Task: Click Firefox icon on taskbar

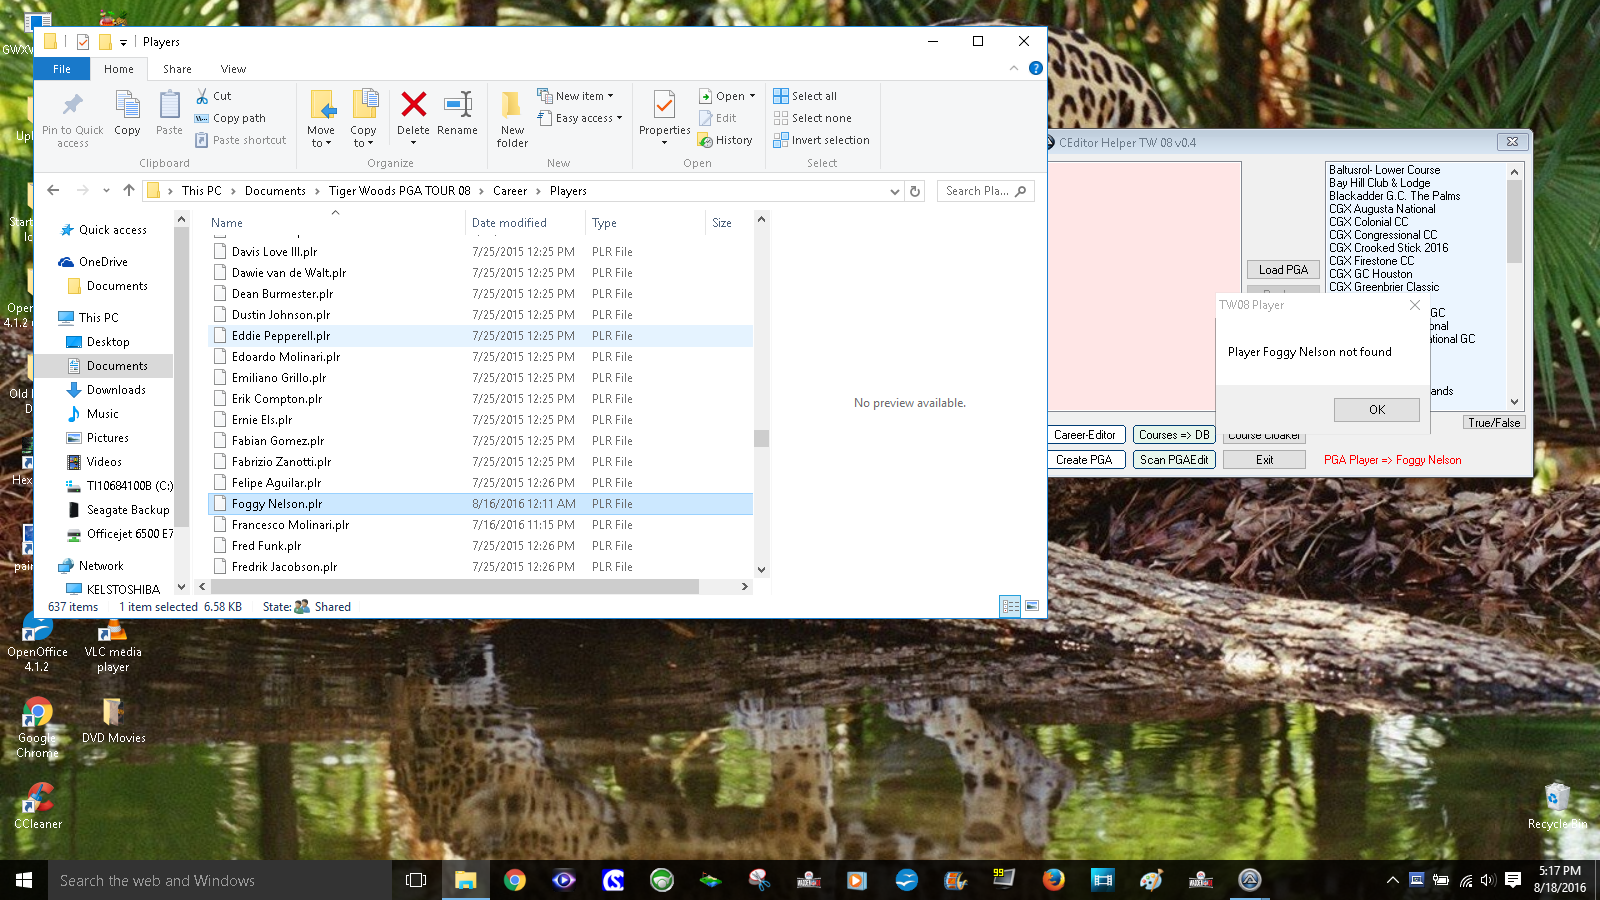Action: pos(1053,880)
